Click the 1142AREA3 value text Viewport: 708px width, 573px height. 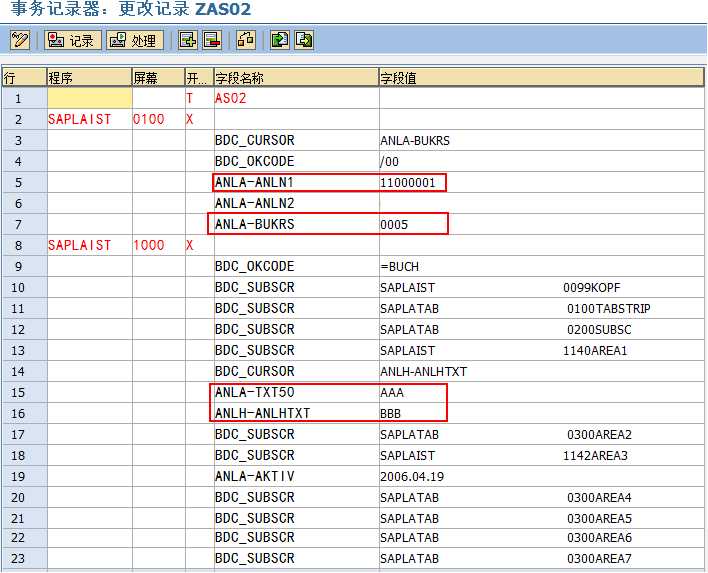pyautogui.click(x=595, y=456)
